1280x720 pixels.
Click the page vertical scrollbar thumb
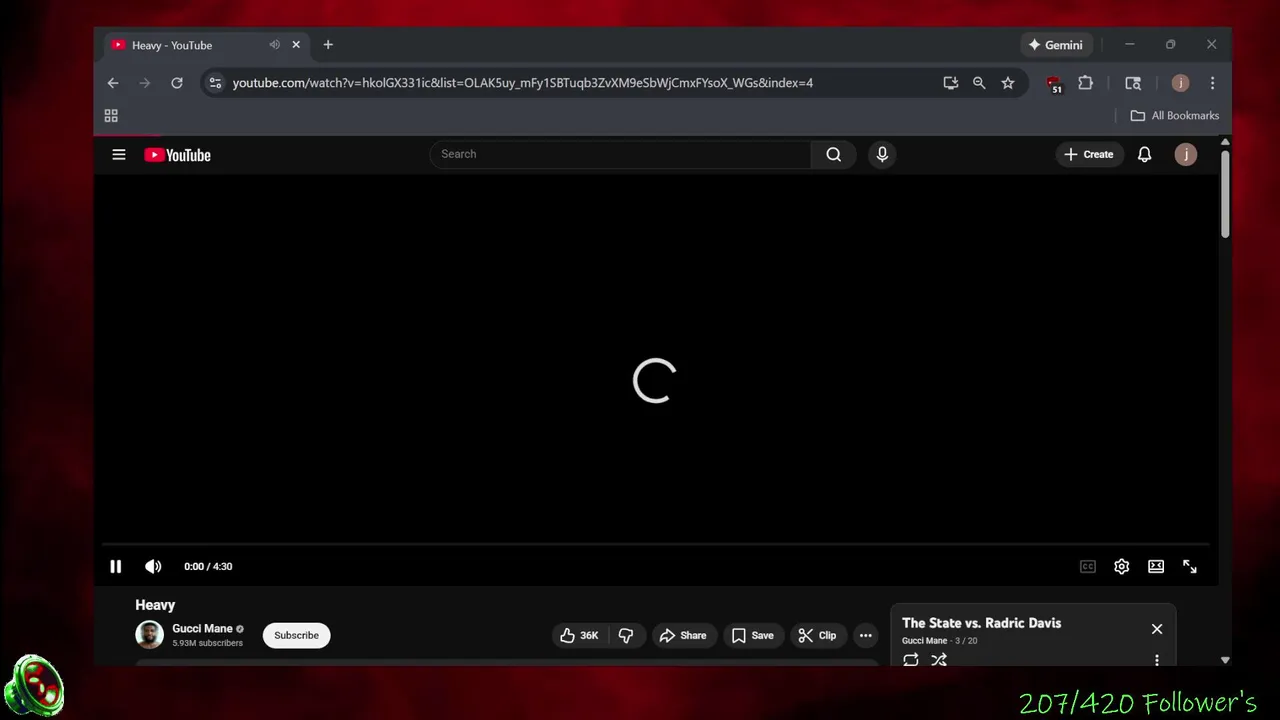point(1225,194)
